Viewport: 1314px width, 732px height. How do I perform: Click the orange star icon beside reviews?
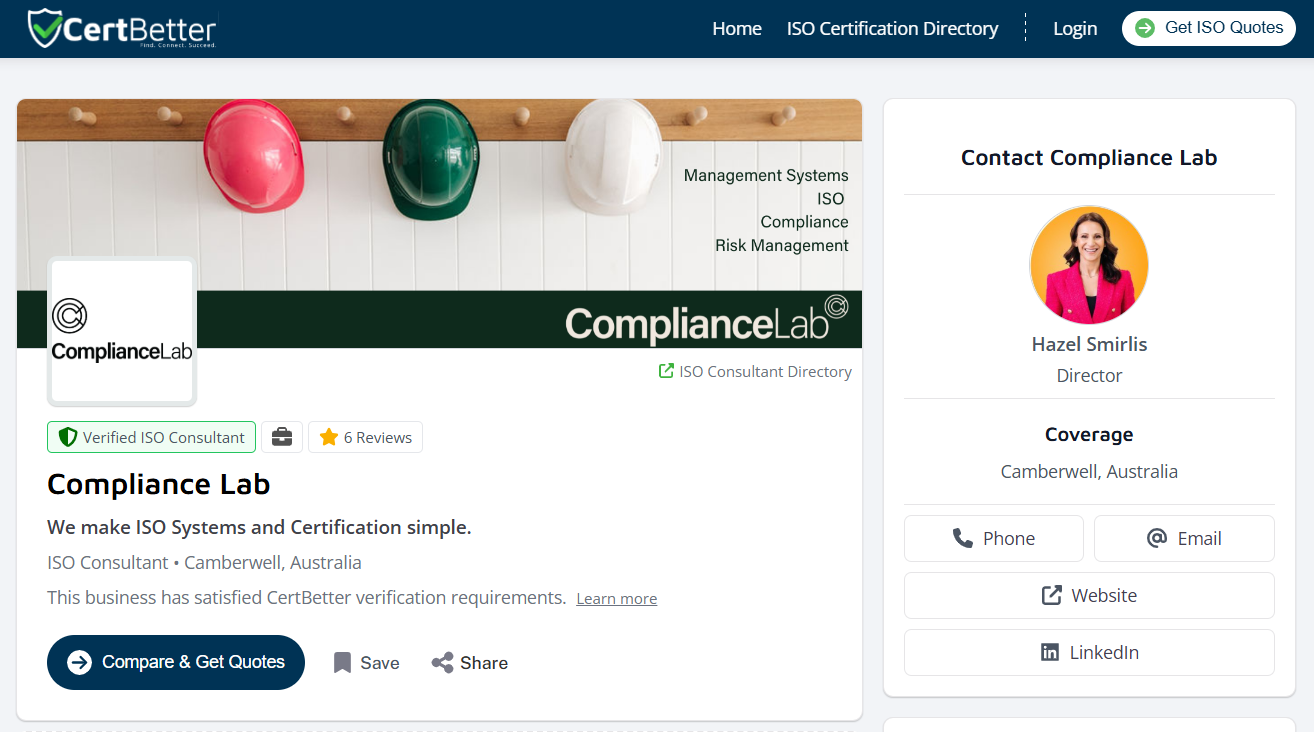329,437
